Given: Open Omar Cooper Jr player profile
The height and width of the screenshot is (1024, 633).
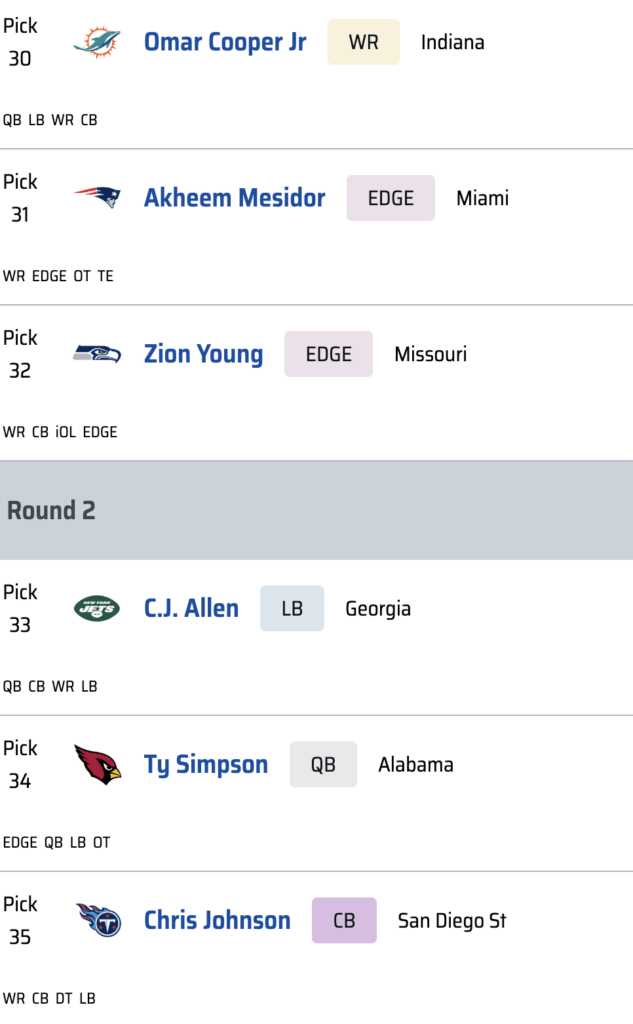Looking at the screenshot, I should pos(225,42).
